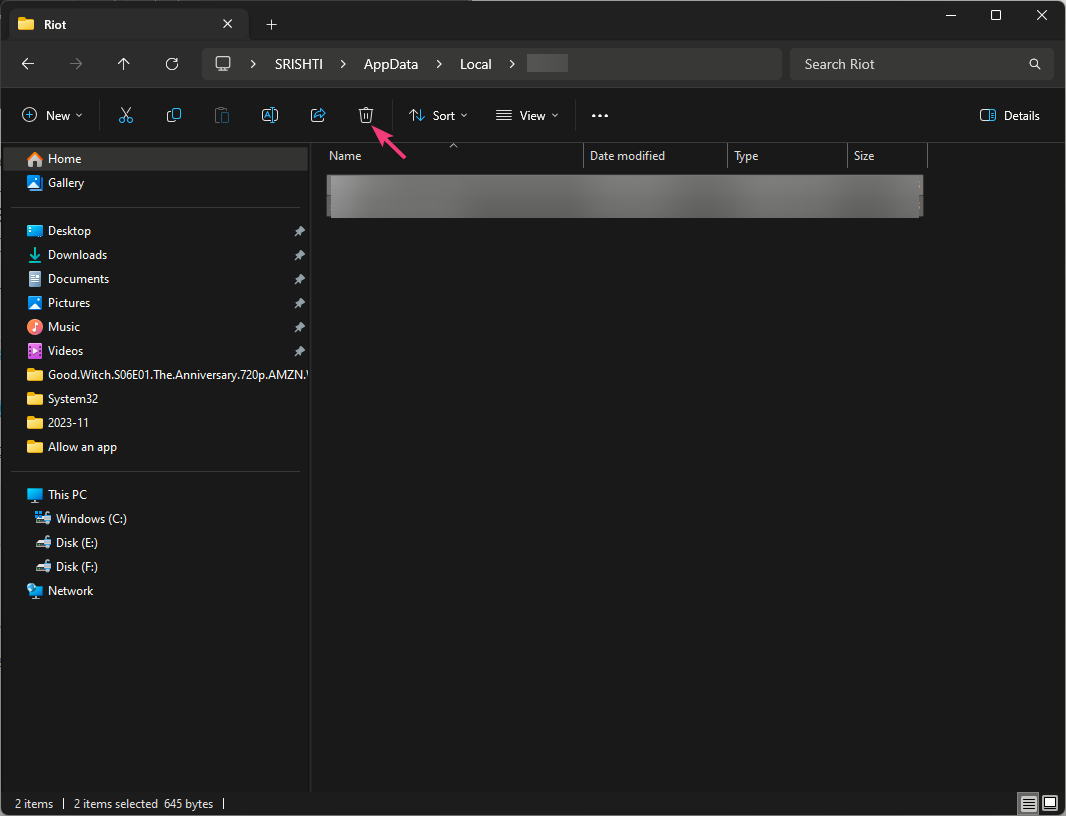
Task: Open Home in navigation pane
Action: [156, 159]
